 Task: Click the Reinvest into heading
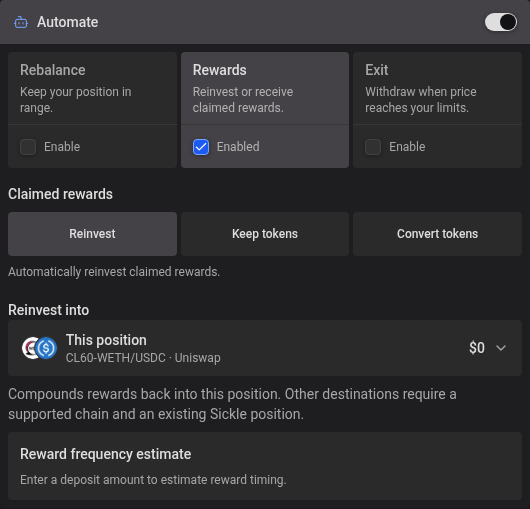click(x=49, y=310)
